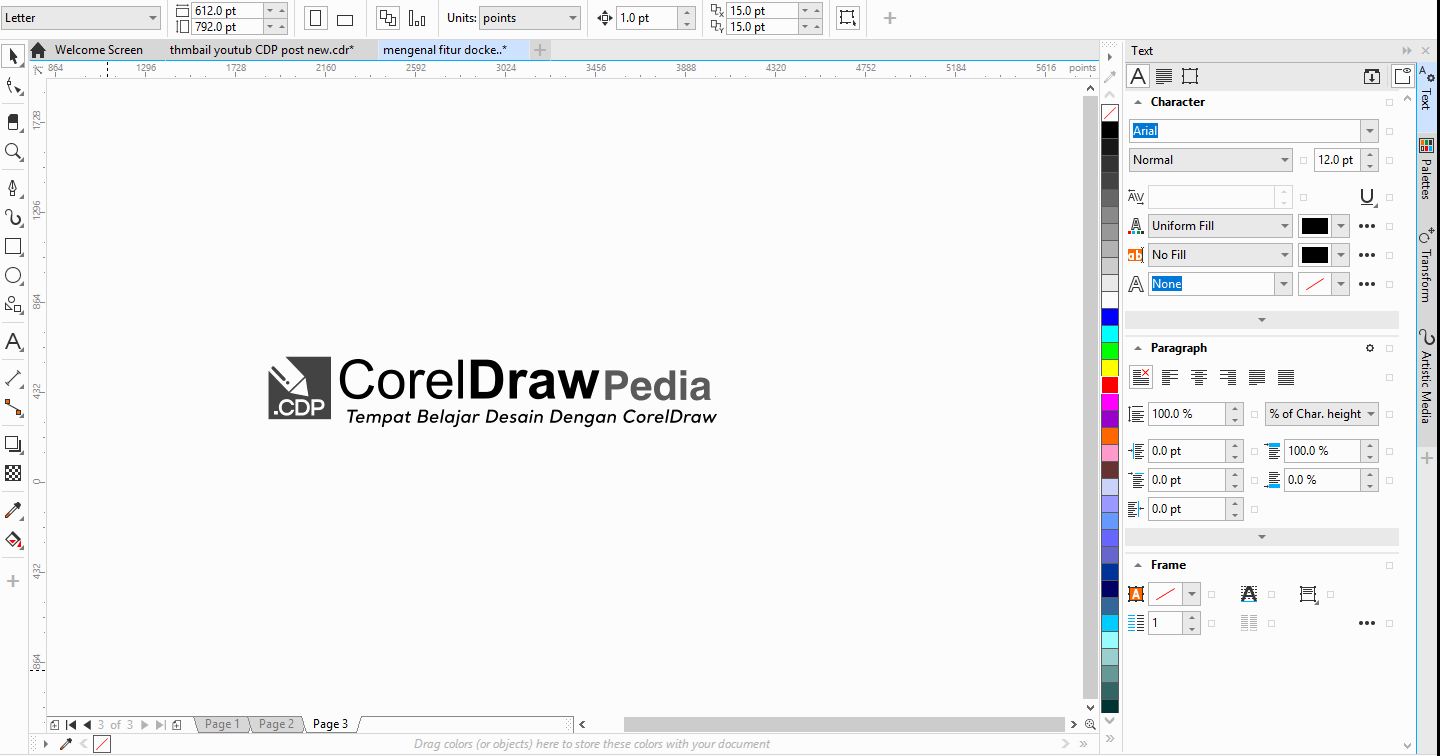Select No horizontal alignment option
The image size is (1440, 756).
(1140, 377)
